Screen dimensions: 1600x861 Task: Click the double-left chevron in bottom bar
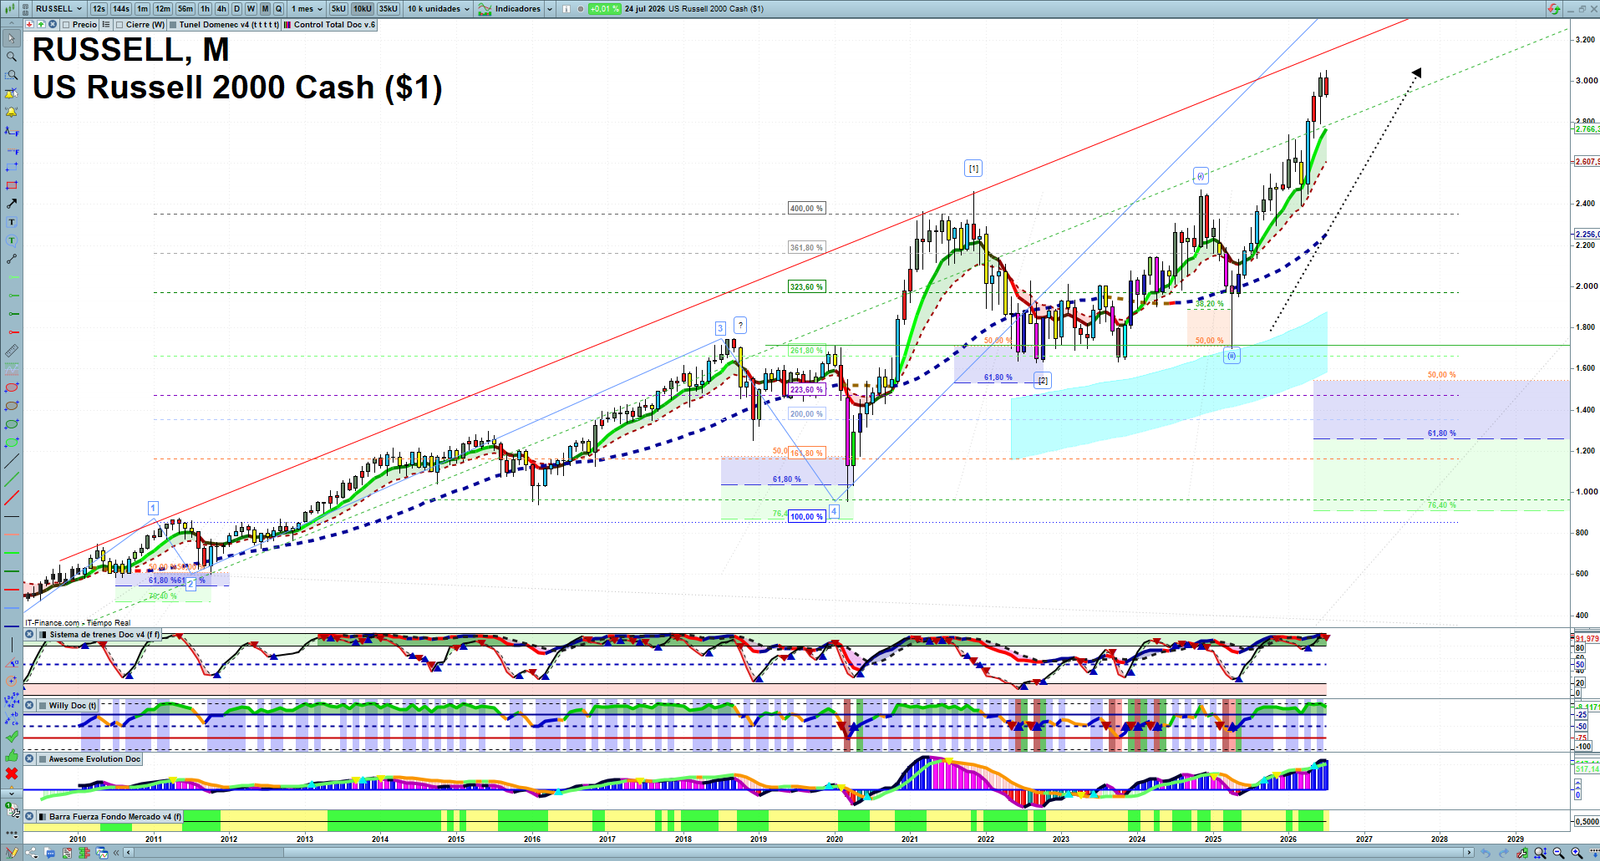point(116,853)
